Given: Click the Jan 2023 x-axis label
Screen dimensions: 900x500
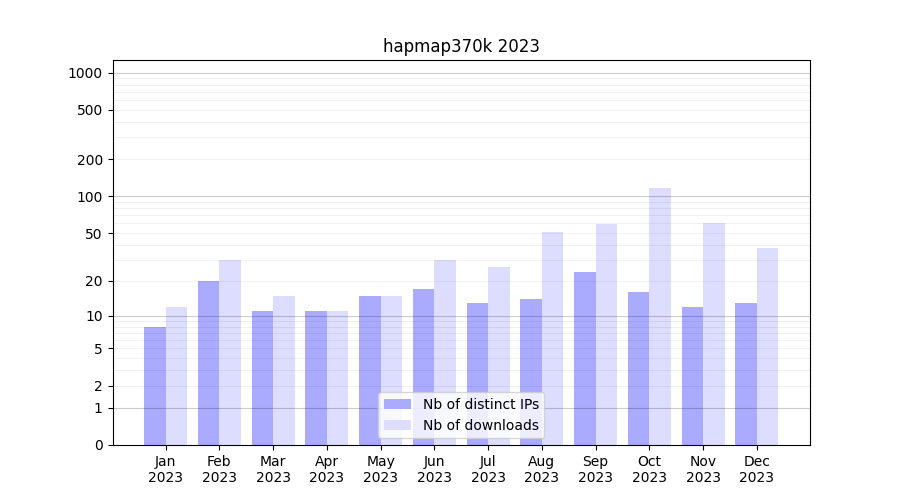Looking at the screenshot, I should (166, 469).
